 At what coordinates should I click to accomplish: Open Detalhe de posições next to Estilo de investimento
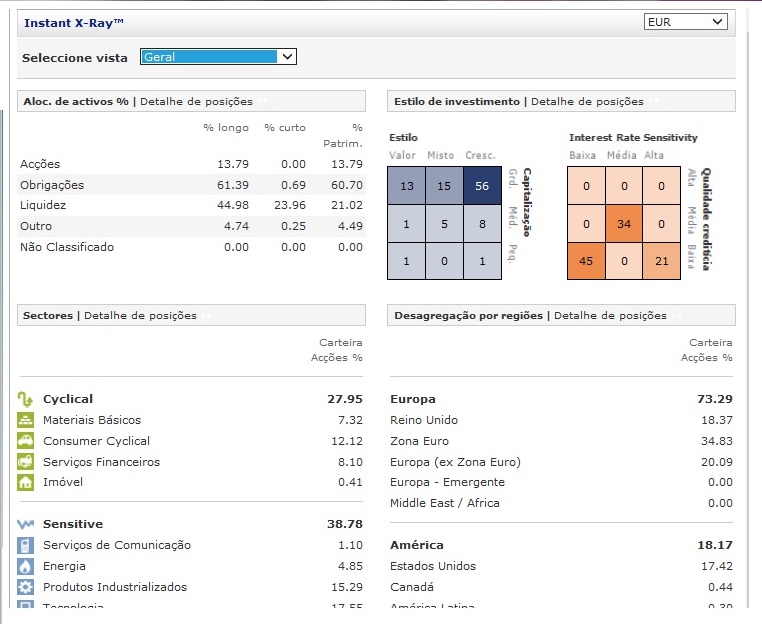coord(587,102)
